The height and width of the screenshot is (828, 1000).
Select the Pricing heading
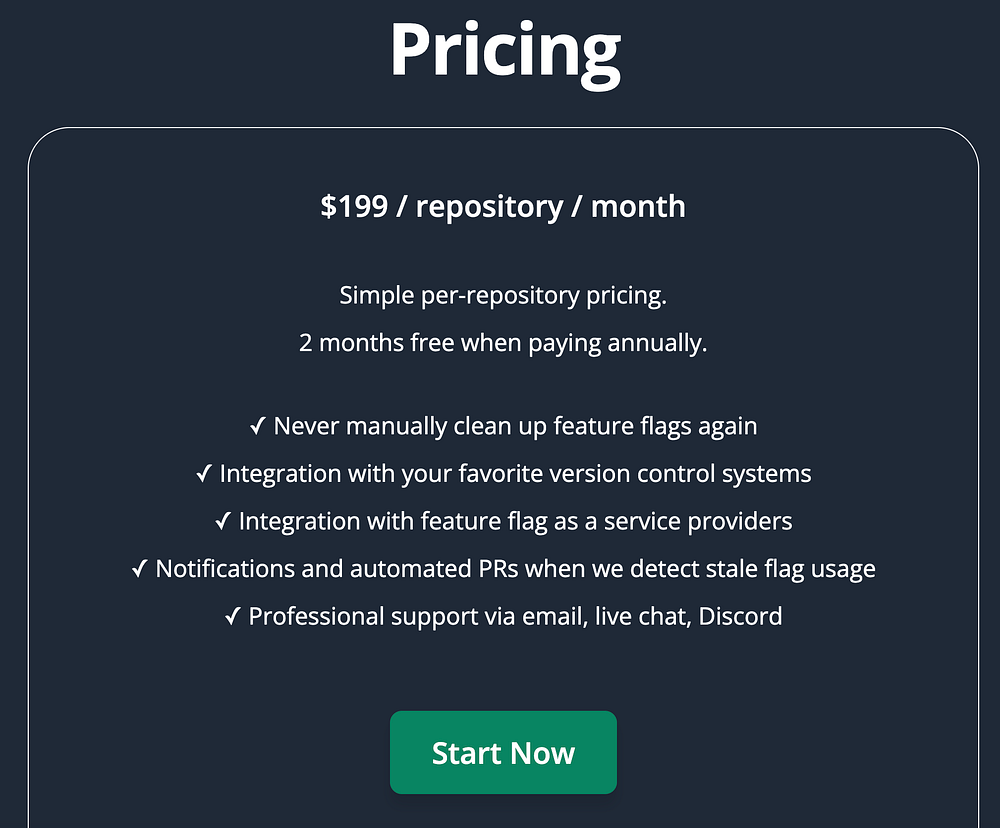coord(504,50)
